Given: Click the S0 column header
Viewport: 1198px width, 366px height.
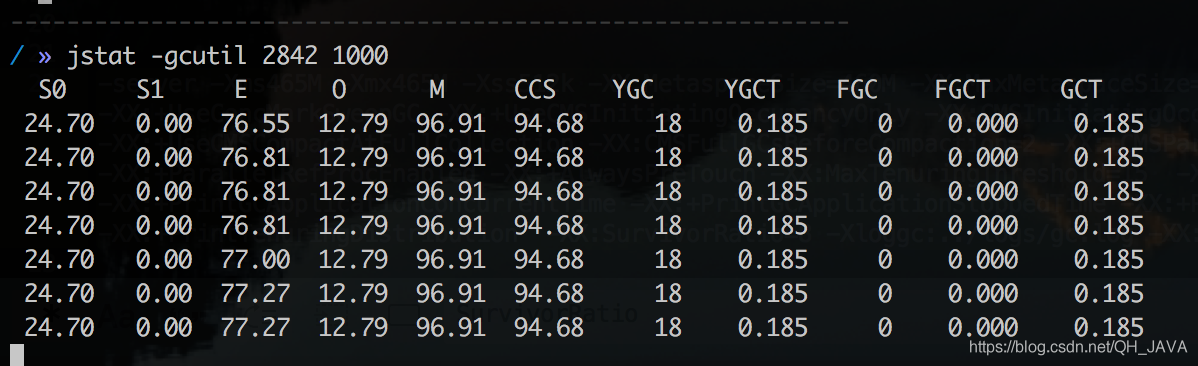Looking at the screenshot, I should pos(53,90).
